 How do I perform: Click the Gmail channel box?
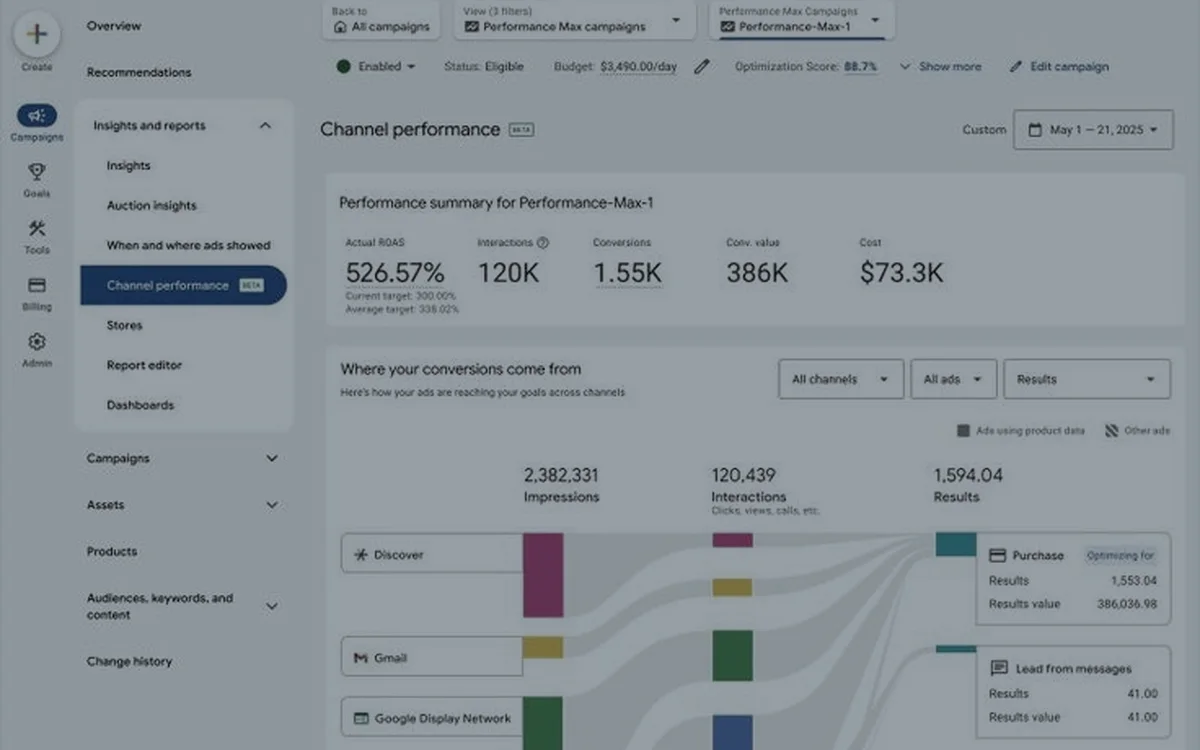tap(432, 658)
